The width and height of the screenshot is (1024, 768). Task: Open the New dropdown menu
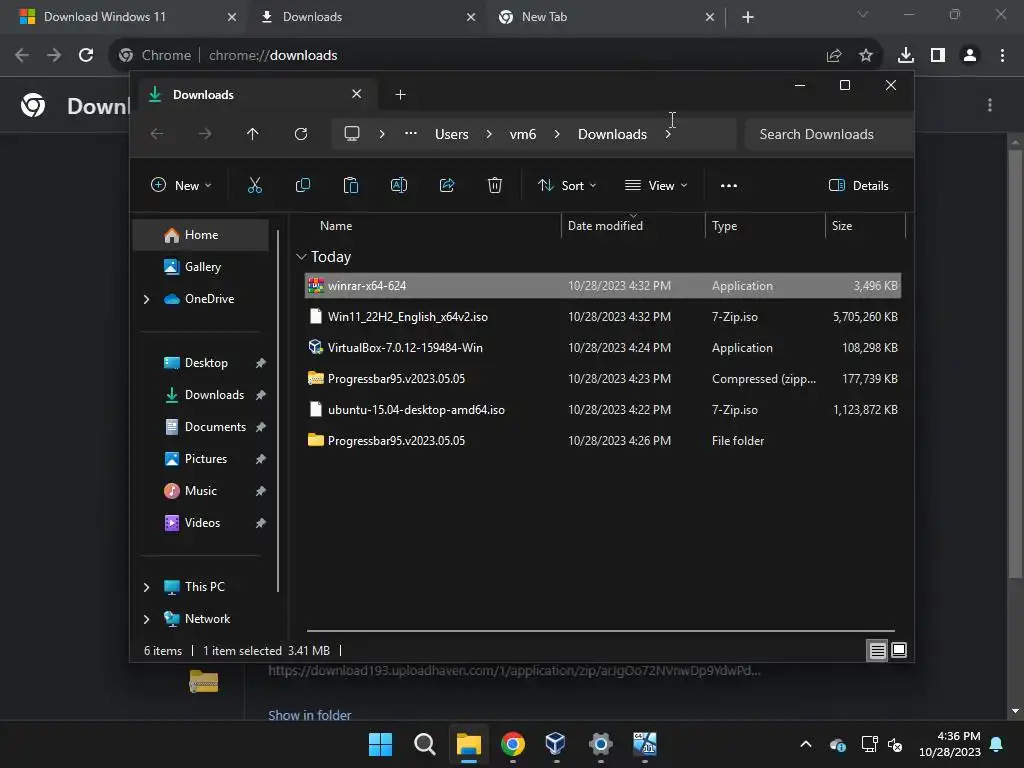[x=181, y=185]
